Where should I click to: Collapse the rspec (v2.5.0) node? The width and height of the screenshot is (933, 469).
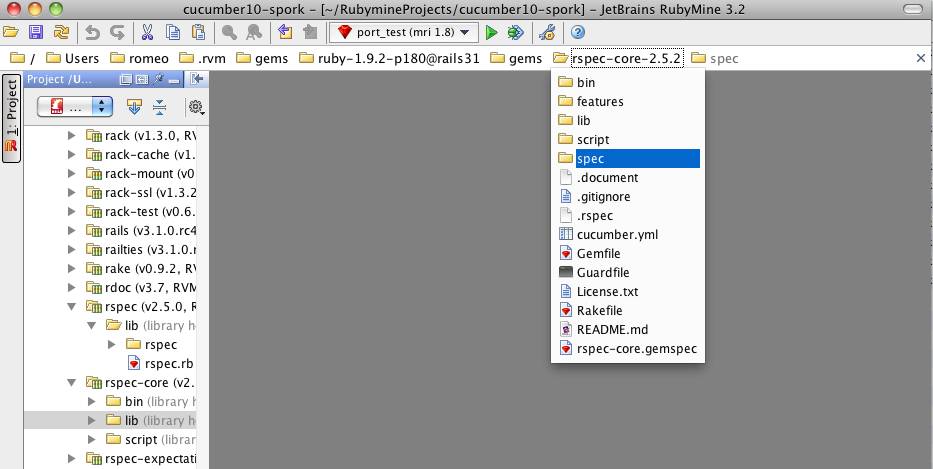point(71,307)
